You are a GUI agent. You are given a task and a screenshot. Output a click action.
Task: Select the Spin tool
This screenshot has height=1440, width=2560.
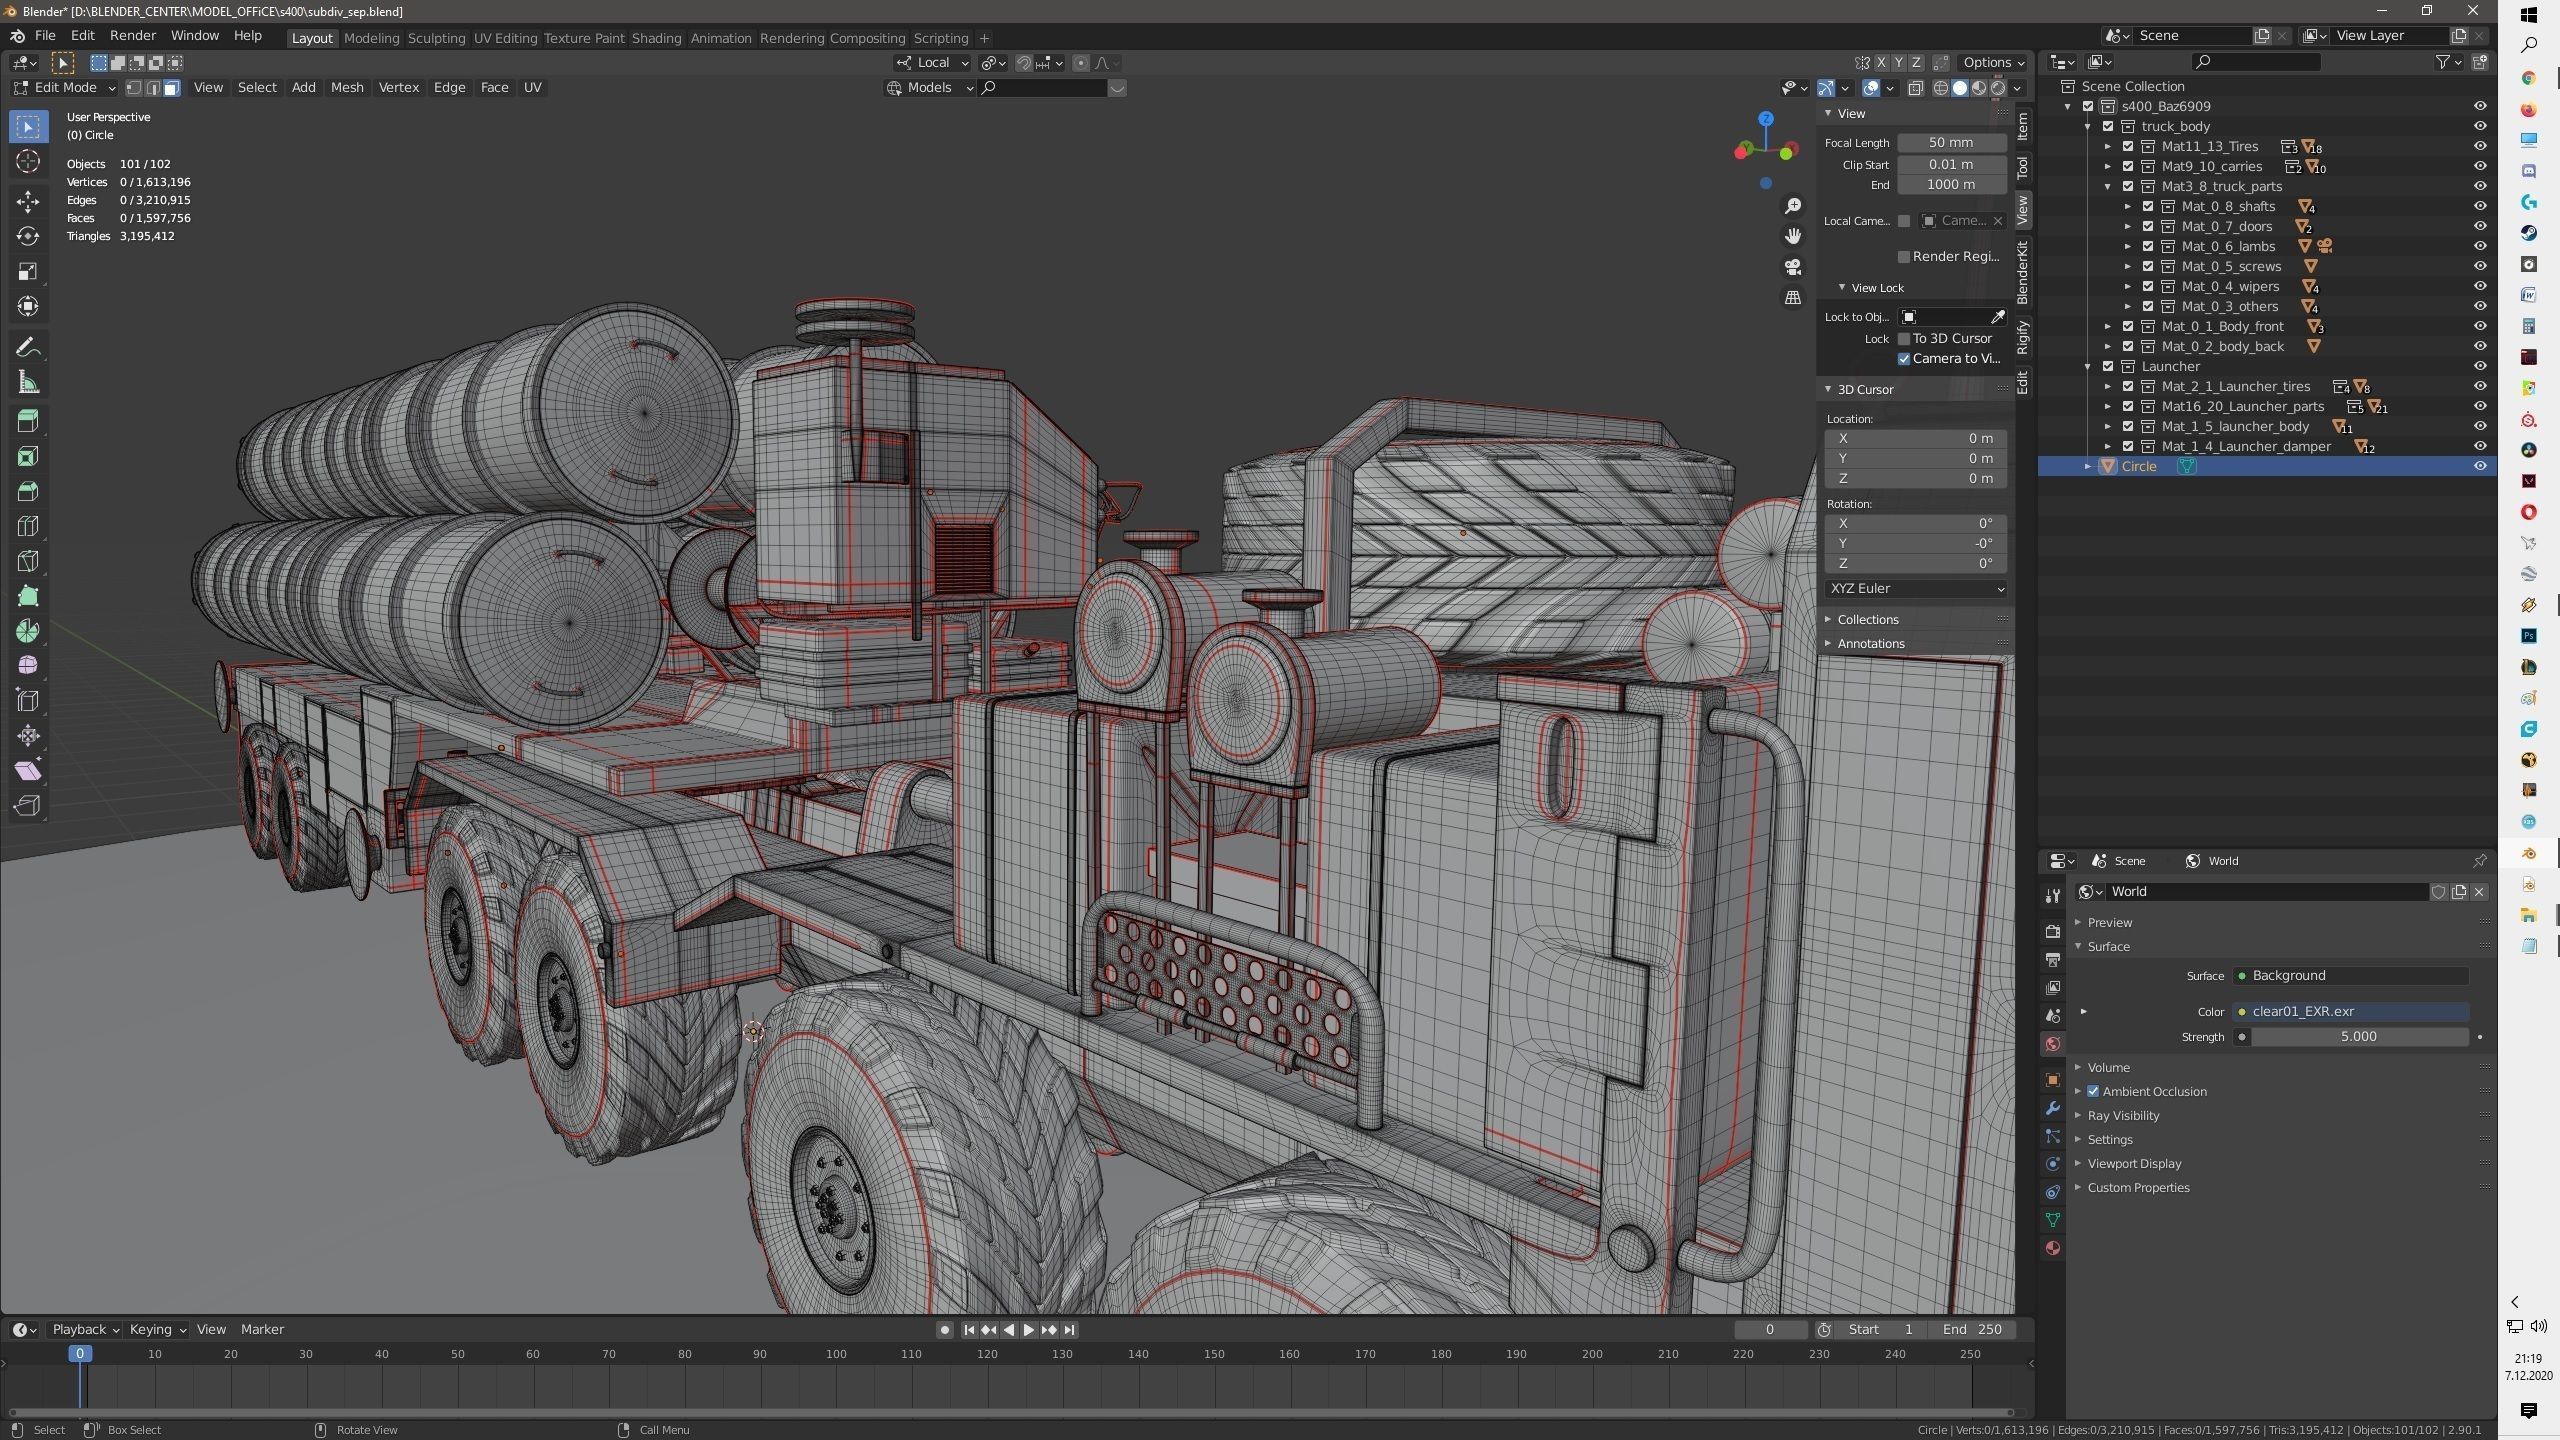point(28,631)
